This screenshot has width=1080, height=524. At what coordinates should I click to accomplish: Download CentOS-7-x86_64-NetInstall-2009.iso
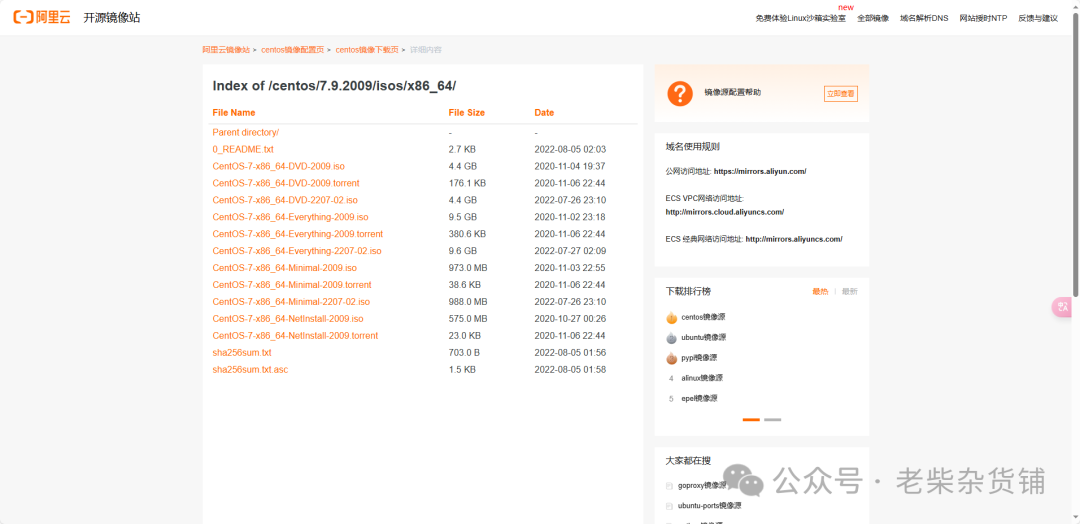point(288,319)
